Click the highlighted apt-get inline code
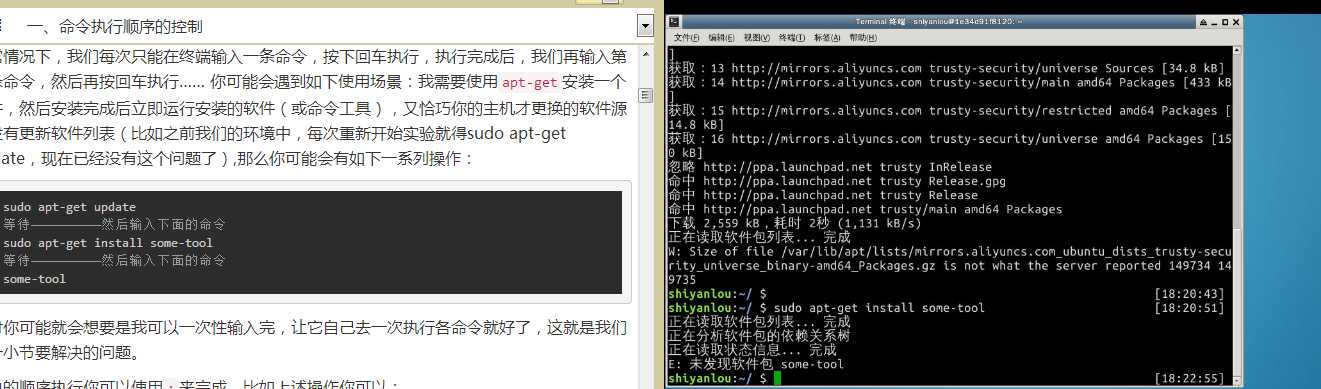The height and width of the screenshot is (389, 1321). (x=530, y=83)
